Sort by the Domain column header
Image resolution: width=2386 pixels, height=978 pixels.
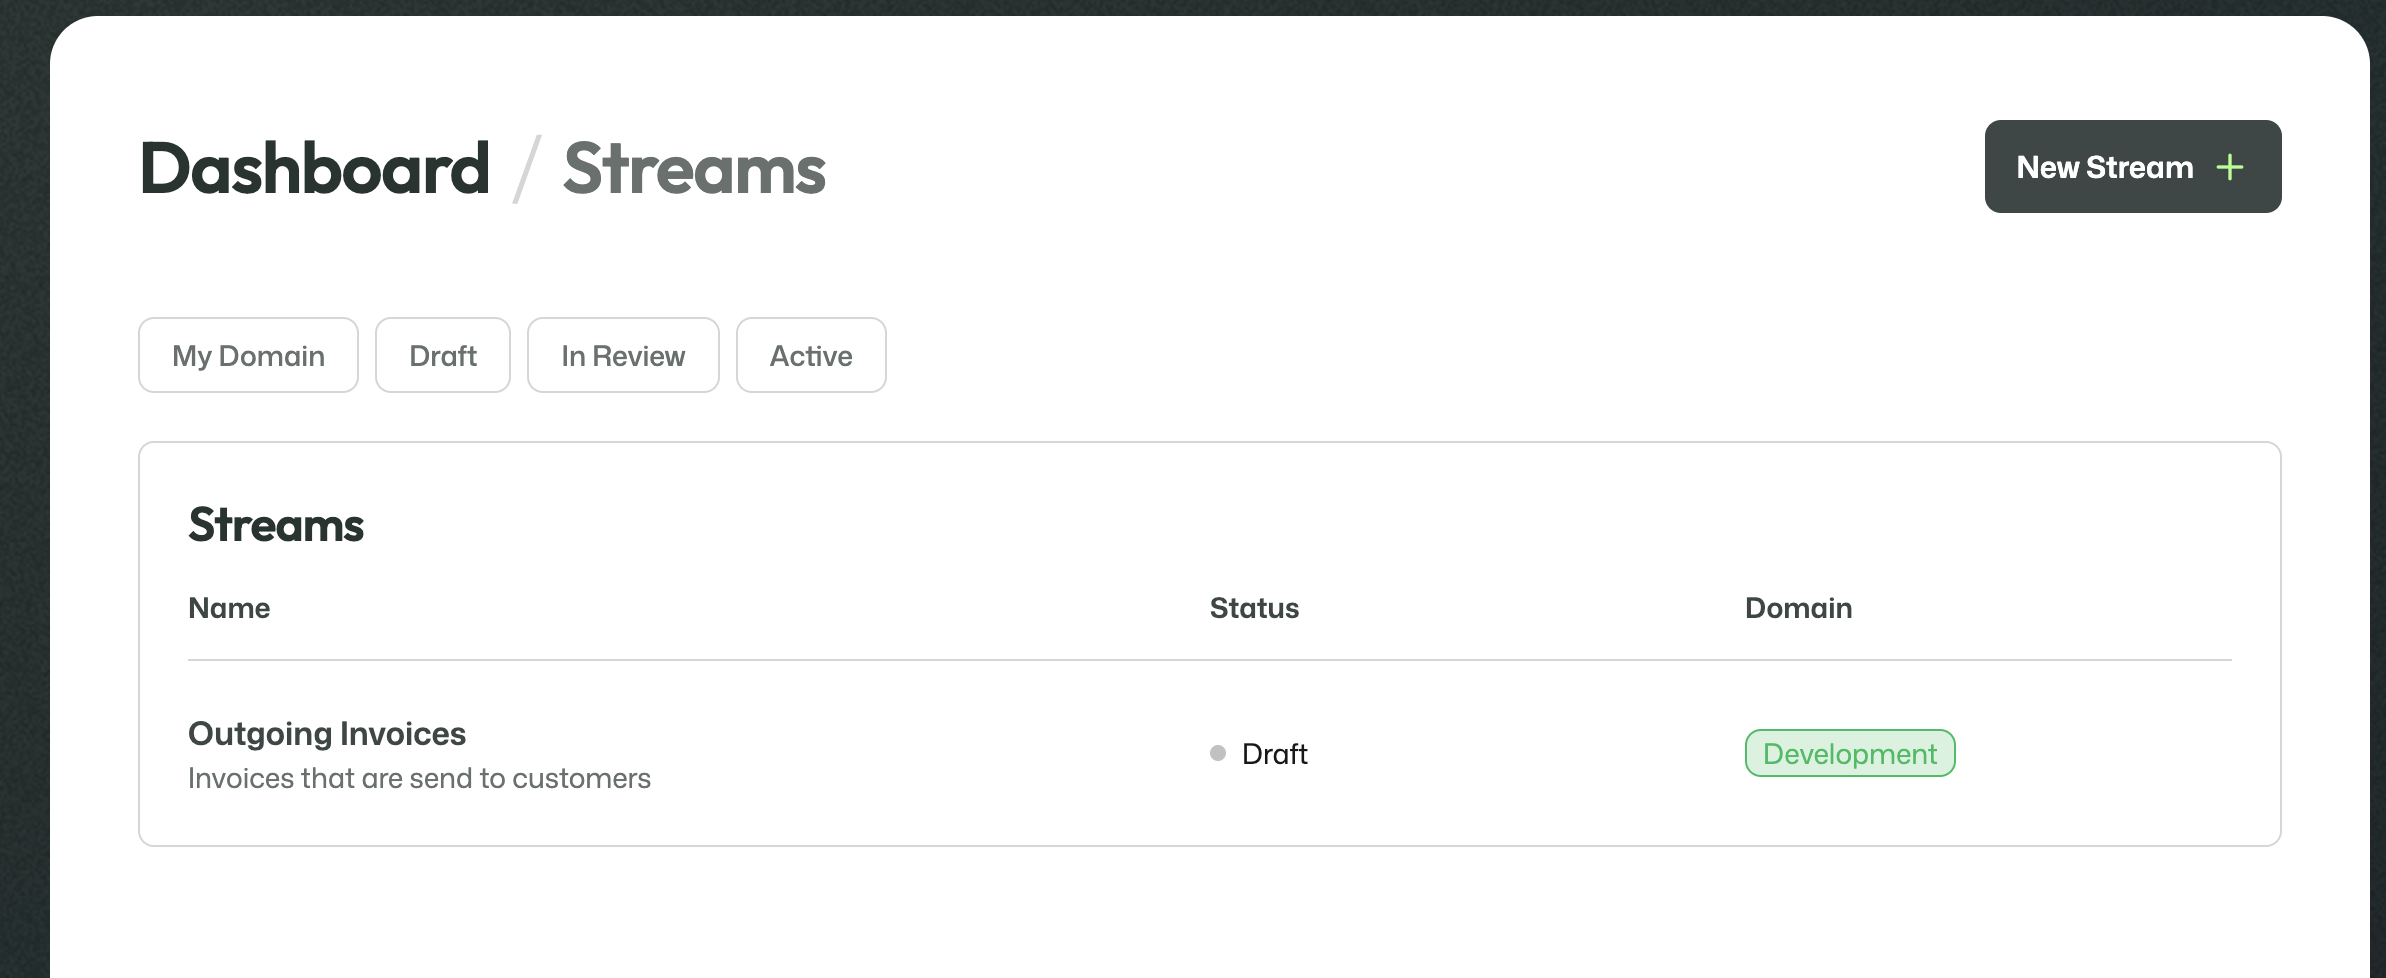click(x=1798, y=608)
